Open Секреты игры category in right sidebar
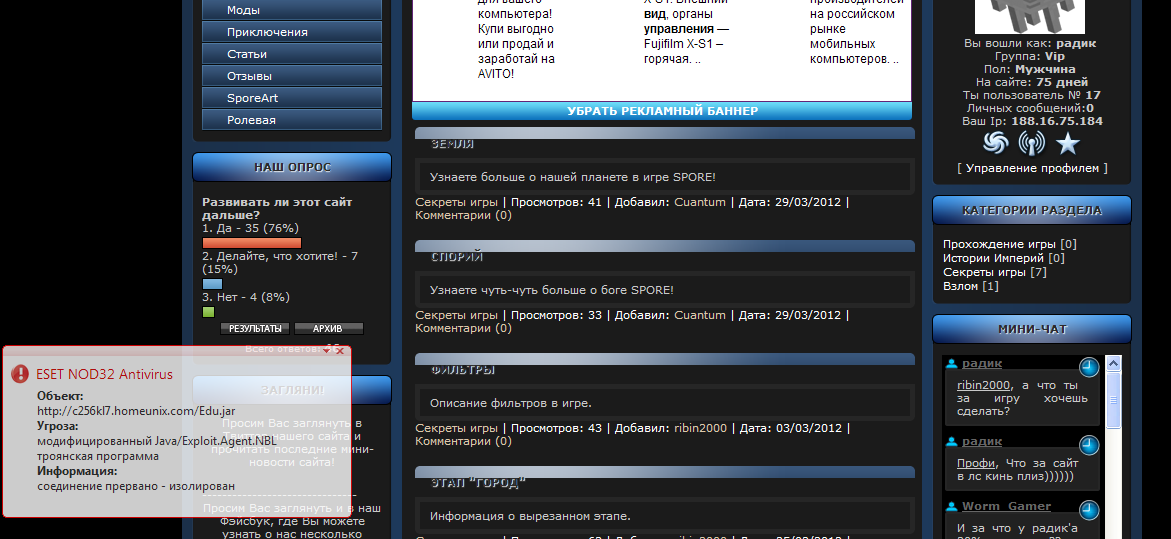This screenshot has width=1171, height=539. (x=984, y=272)
